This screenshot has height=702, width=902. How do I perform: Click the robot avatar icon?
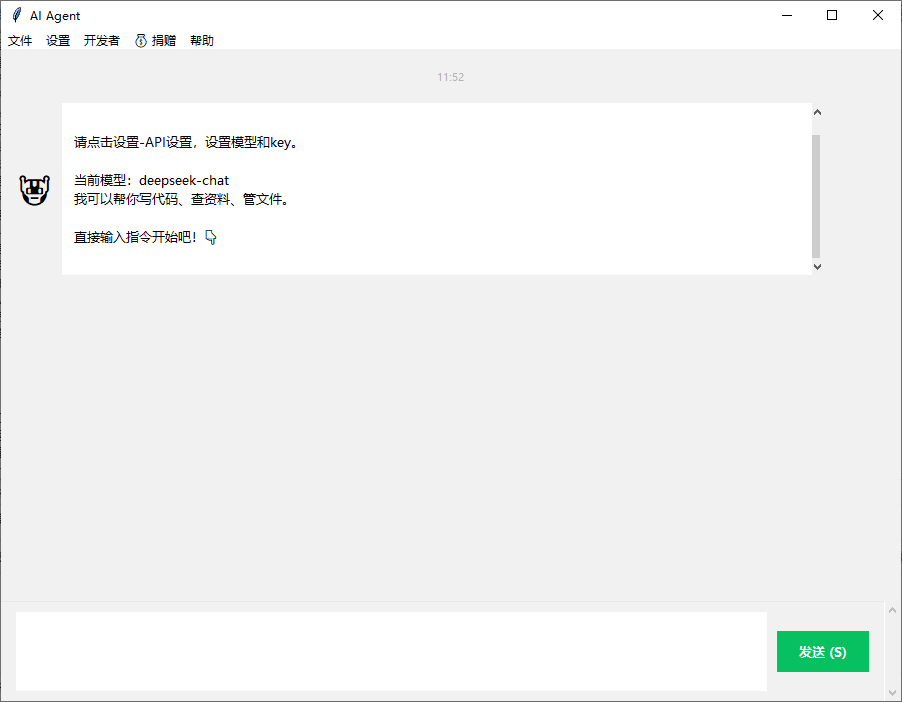34,190
